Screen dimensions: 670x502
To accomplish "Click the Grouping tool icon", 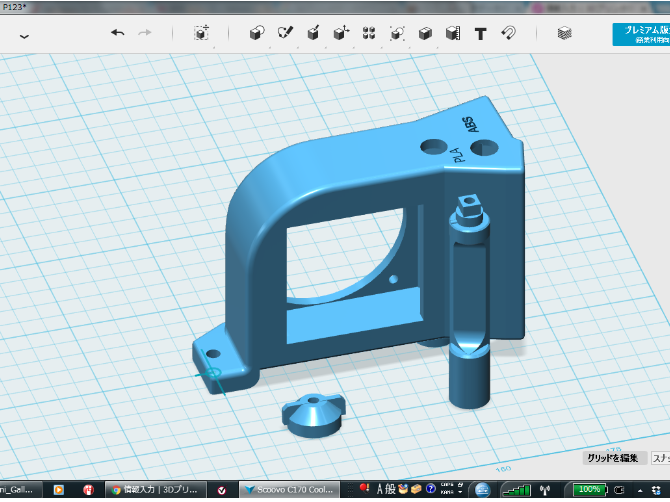I will click(x=397, y=33).
